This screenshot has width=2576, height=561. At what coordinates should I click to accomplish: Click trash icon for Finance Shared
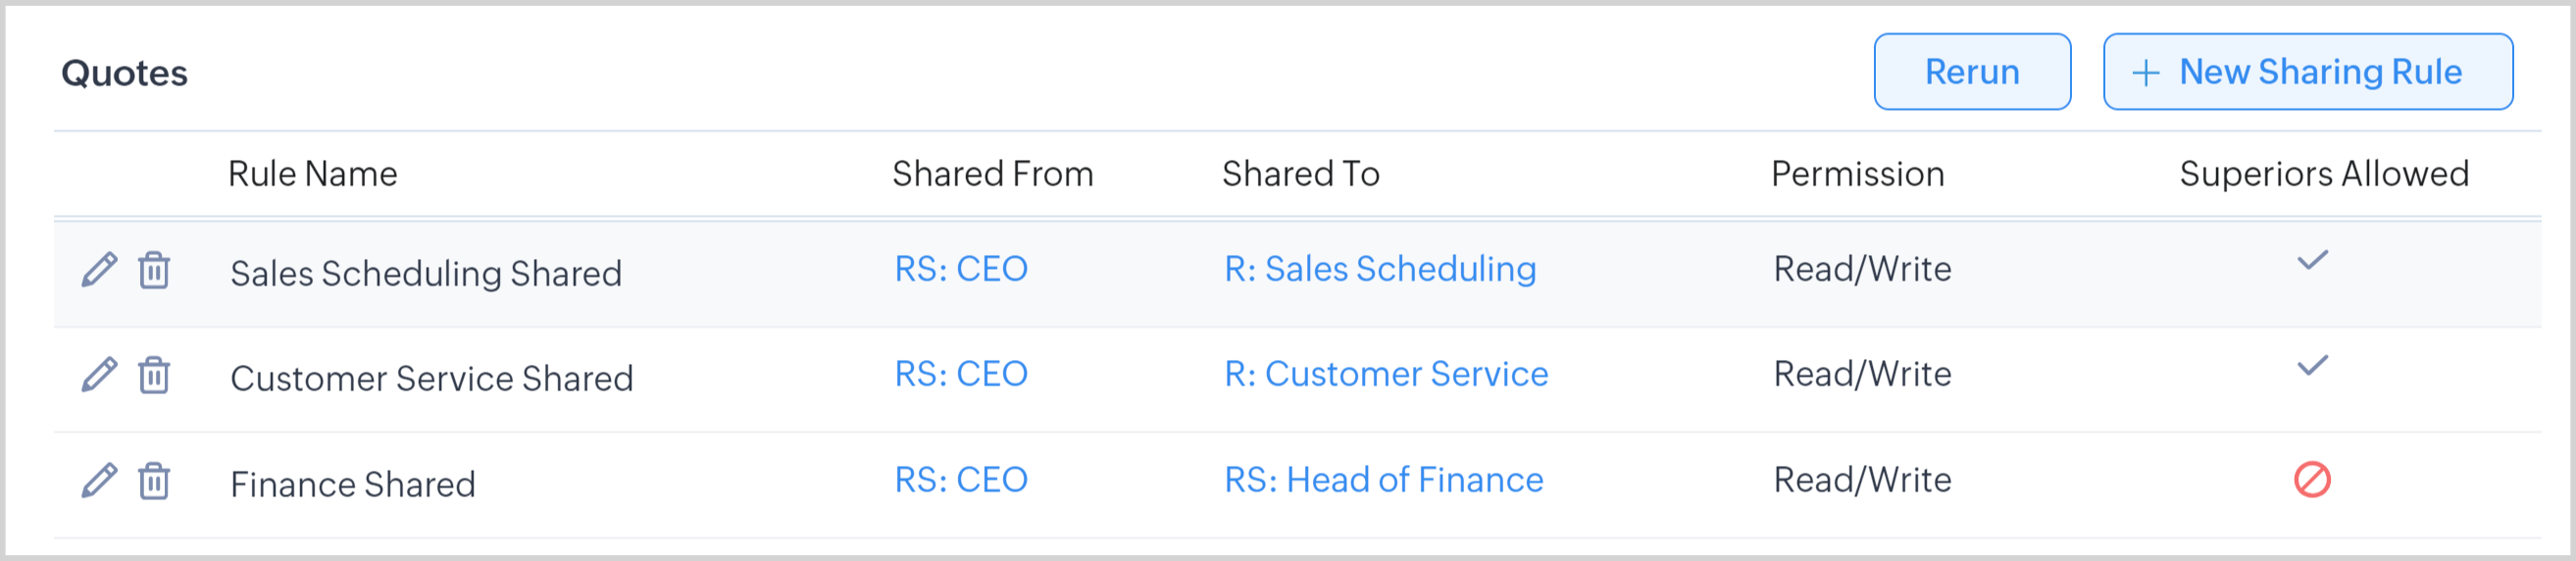tap(154, 481)
